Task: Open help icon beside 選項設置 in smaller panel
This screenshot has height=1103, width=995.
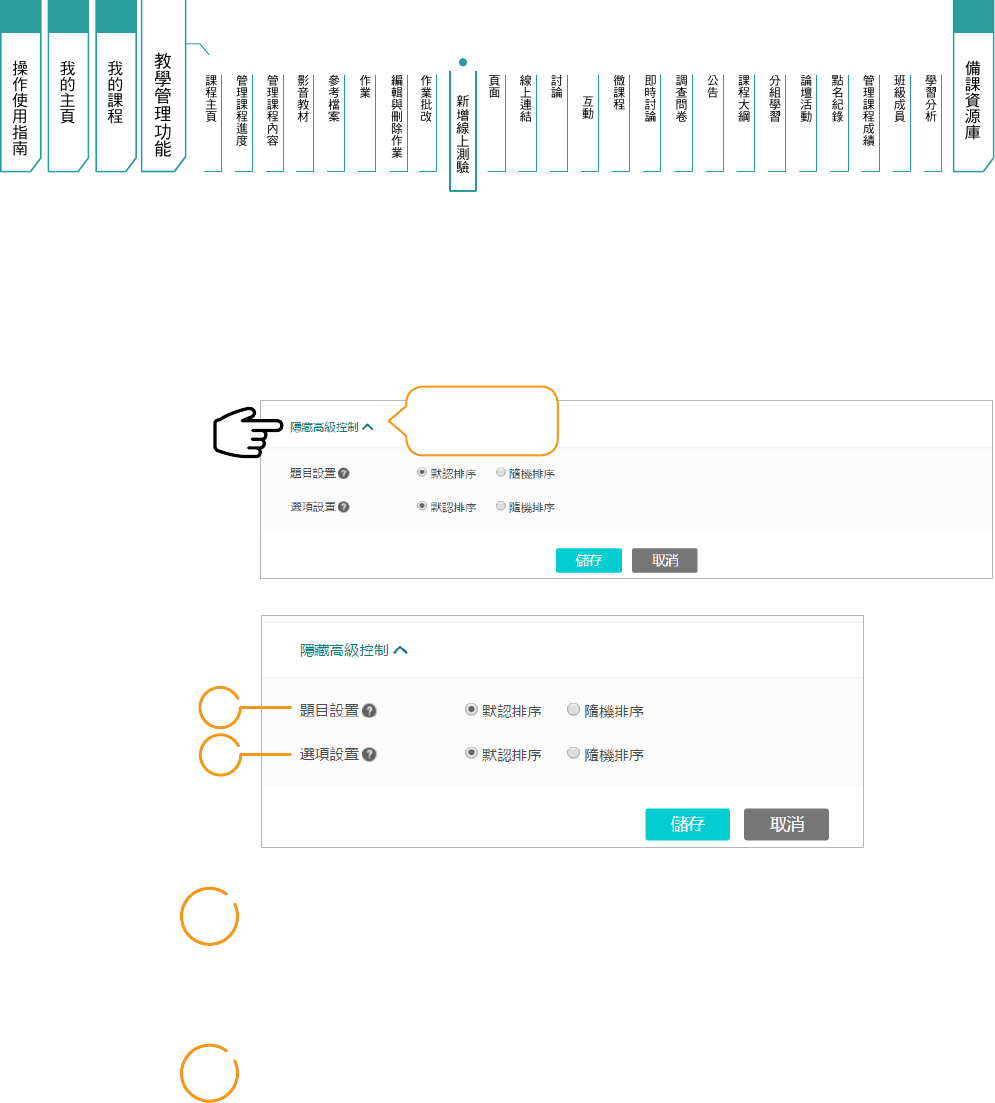Action: click(x=343, y=506)
